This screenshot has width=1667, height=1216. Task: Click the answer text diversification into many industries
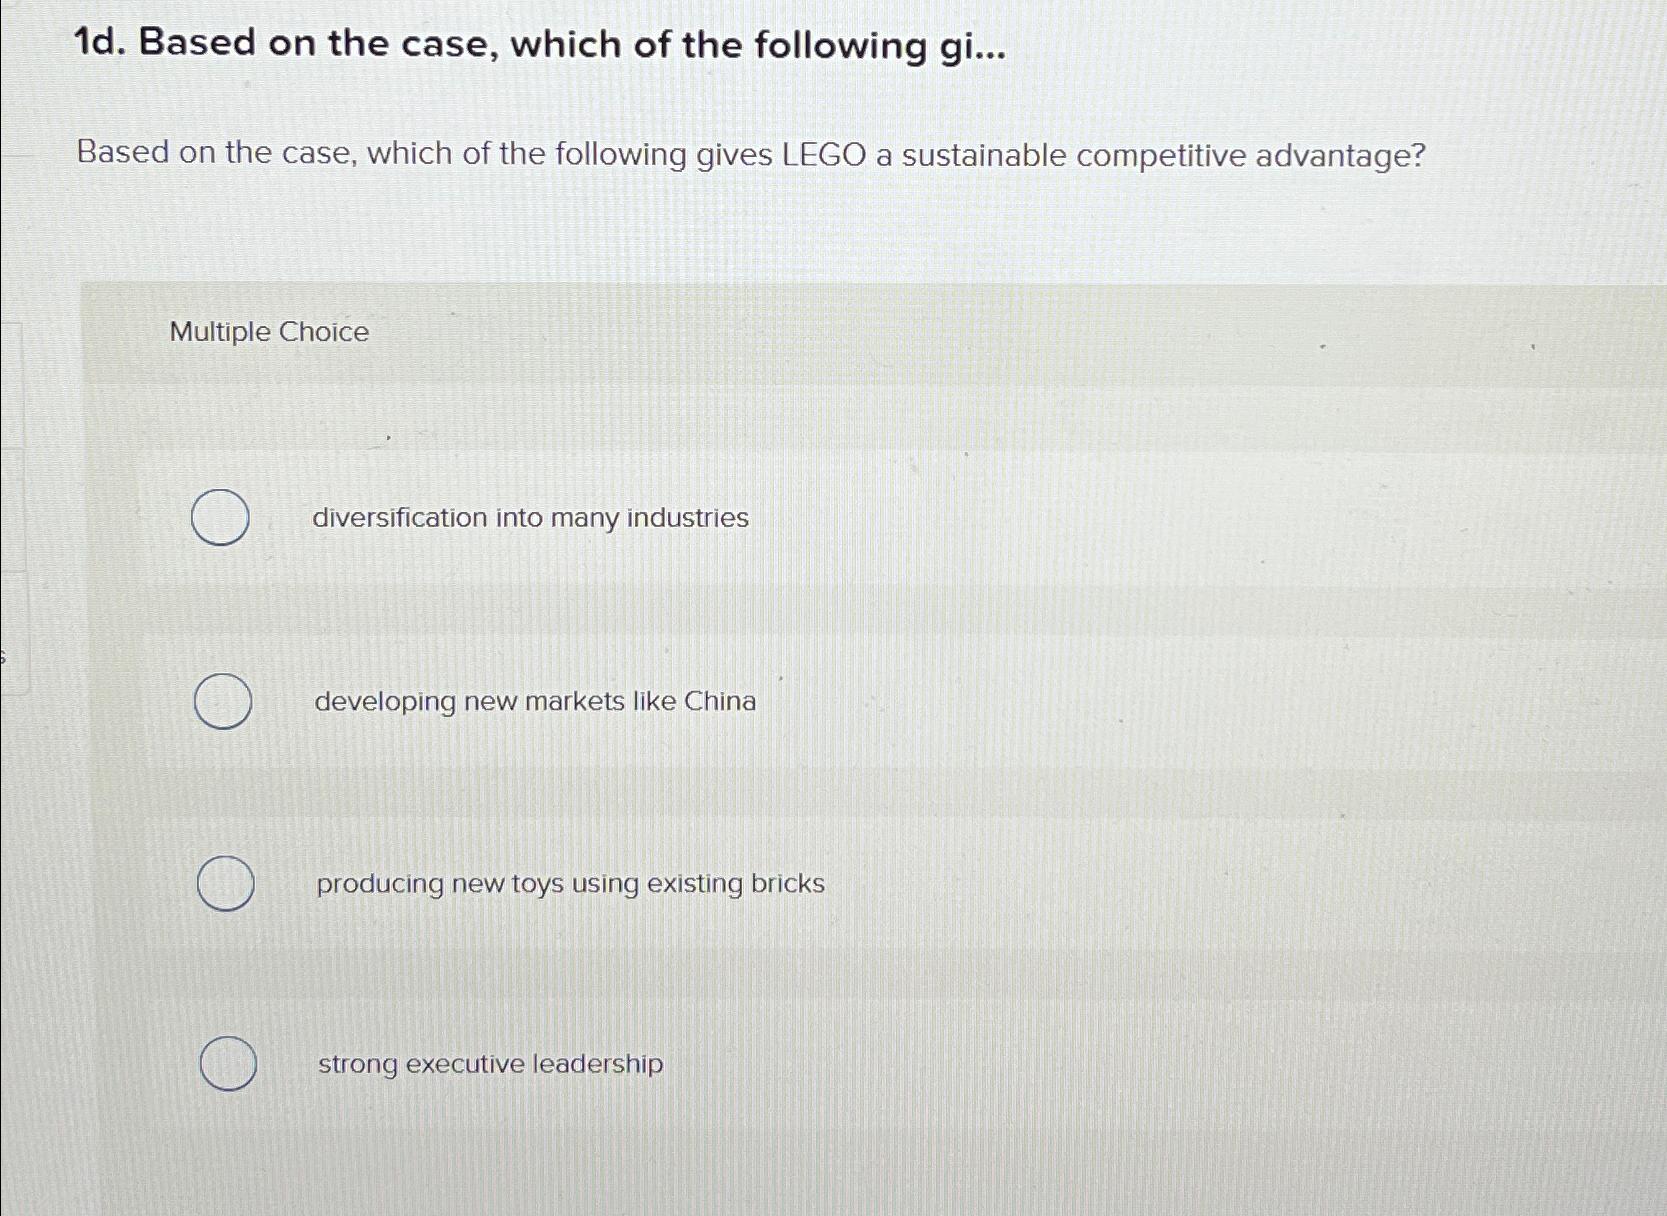(x=530, y=519)
